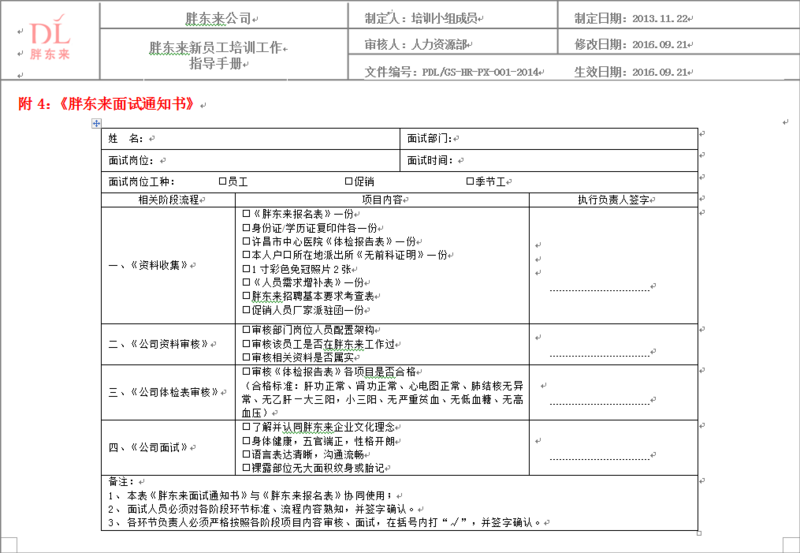Click 生效日期：2016.09.21 text
Viewport: 800px width, 553px height.
tap(631, 72)
